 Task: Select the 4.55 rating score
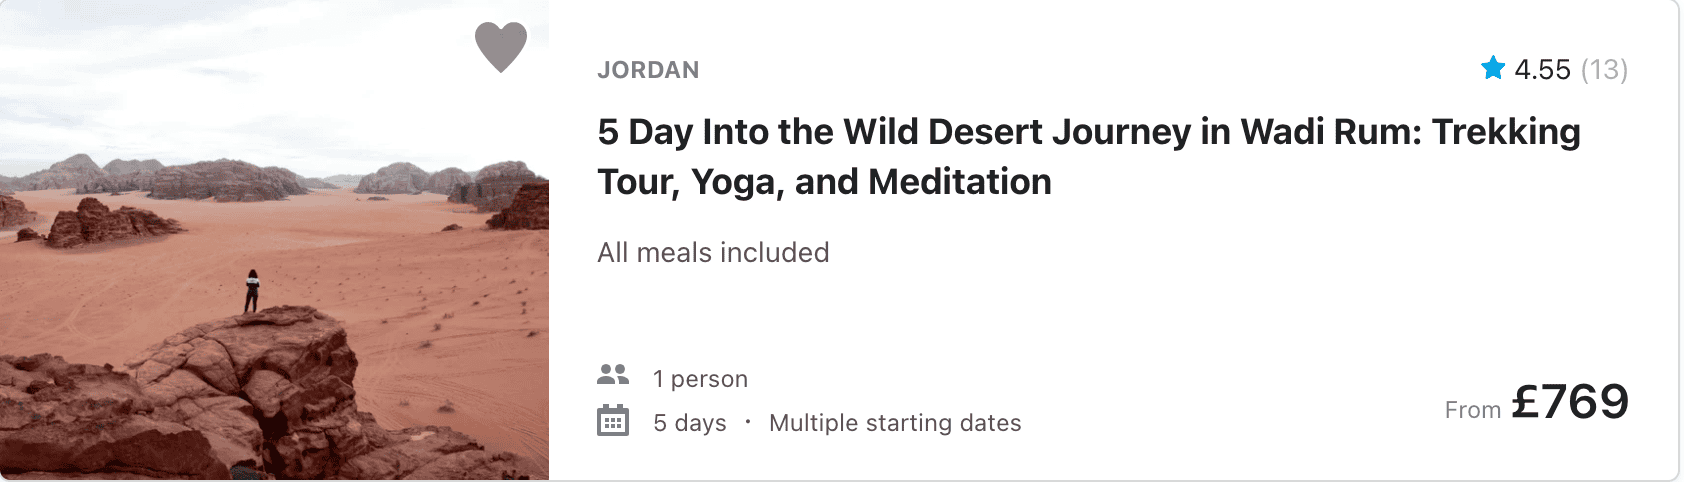(x=1542, y=69)
